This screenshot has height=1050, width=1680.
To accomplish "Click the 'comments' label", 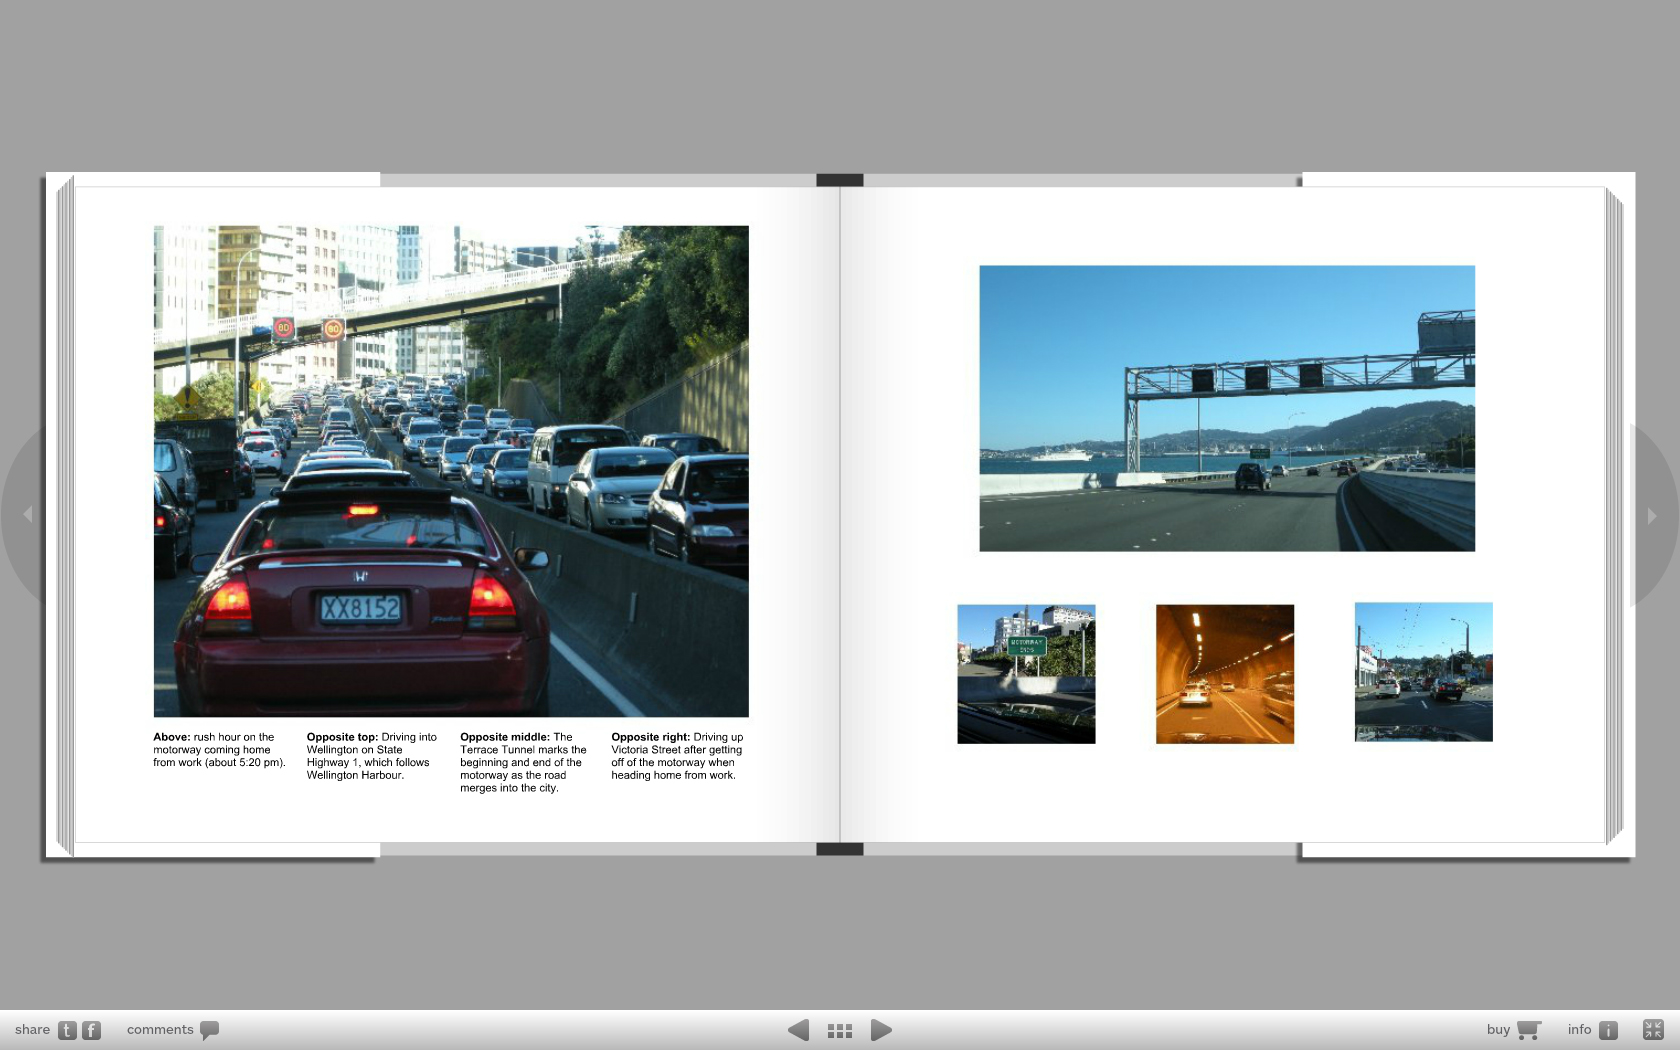I will pos(160,1030).
